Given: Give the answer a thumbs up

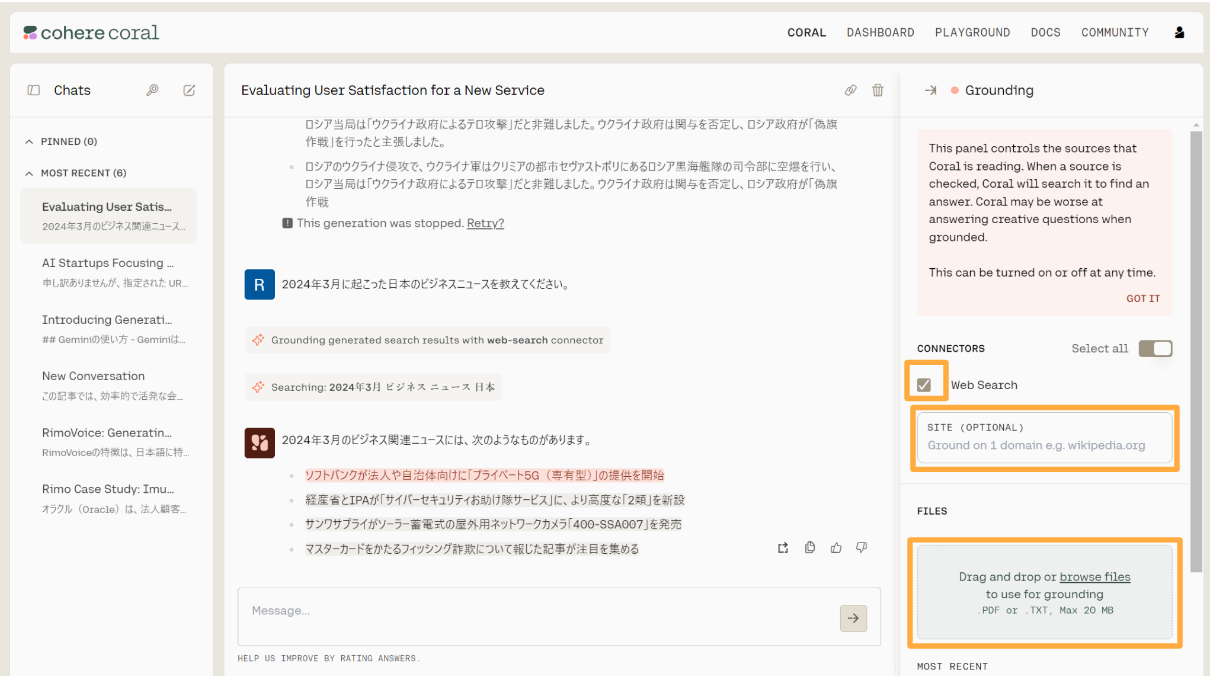Looking at the screenshot, I should (x=836, y=547).
